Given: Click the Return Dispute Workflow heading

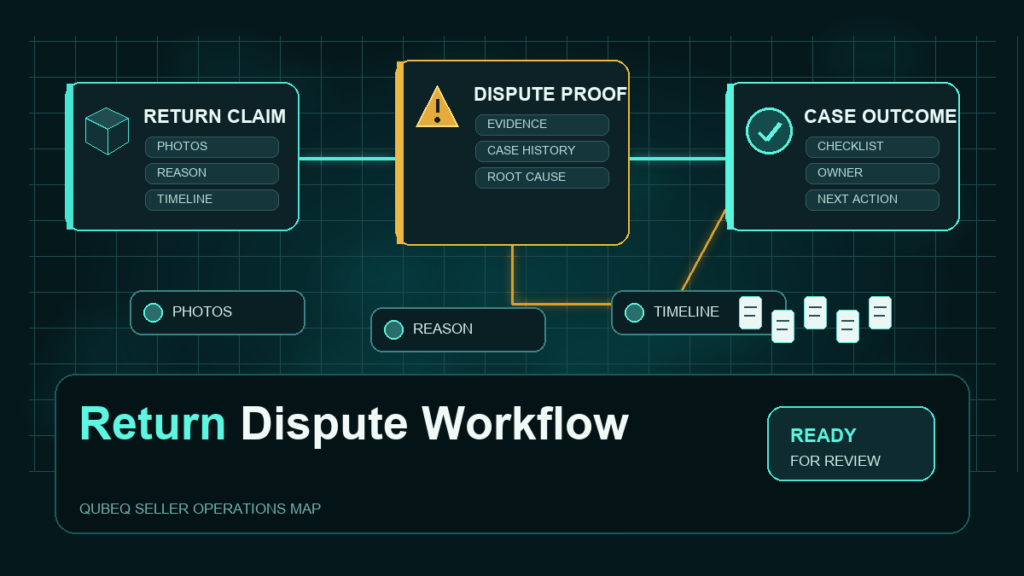Looking at the screenshot, I should pyautogui.click(x=353, y=424).
